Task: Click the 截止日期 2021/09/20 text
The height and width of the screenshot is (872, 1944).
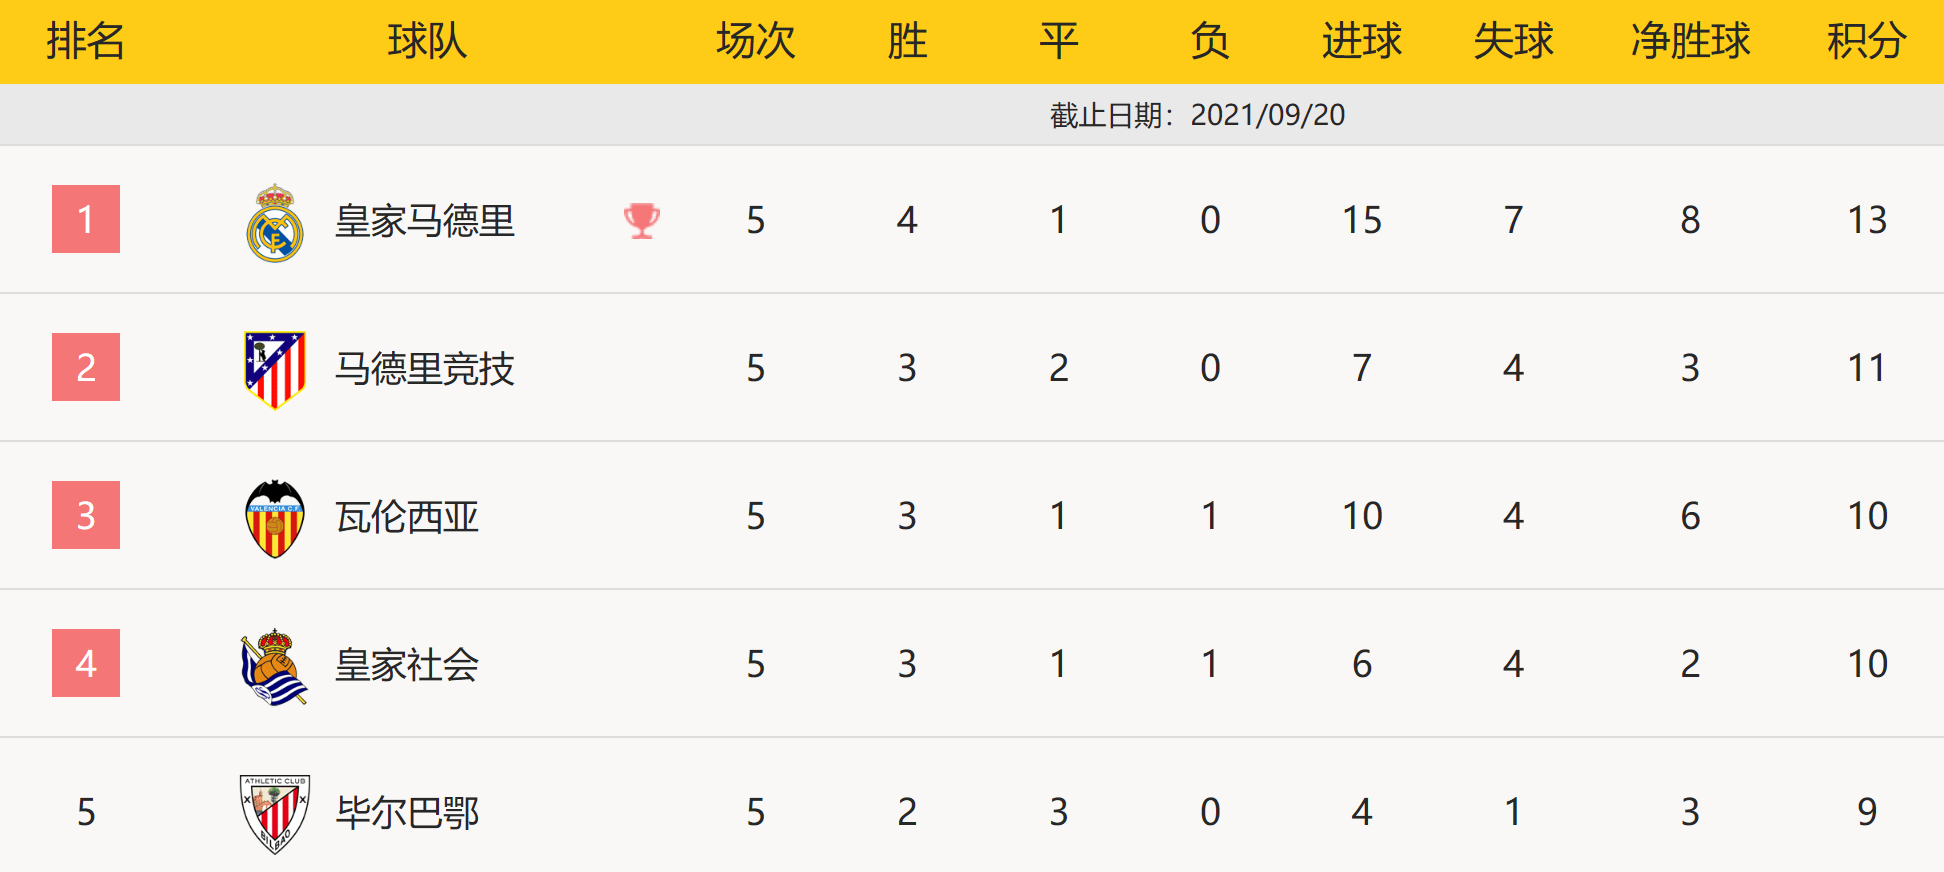Action: point(1197,115)
